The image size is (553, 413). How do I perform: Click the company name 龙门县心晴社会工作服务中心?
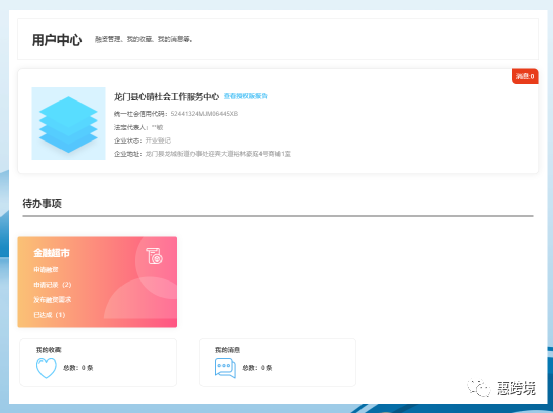coord(166,96)
